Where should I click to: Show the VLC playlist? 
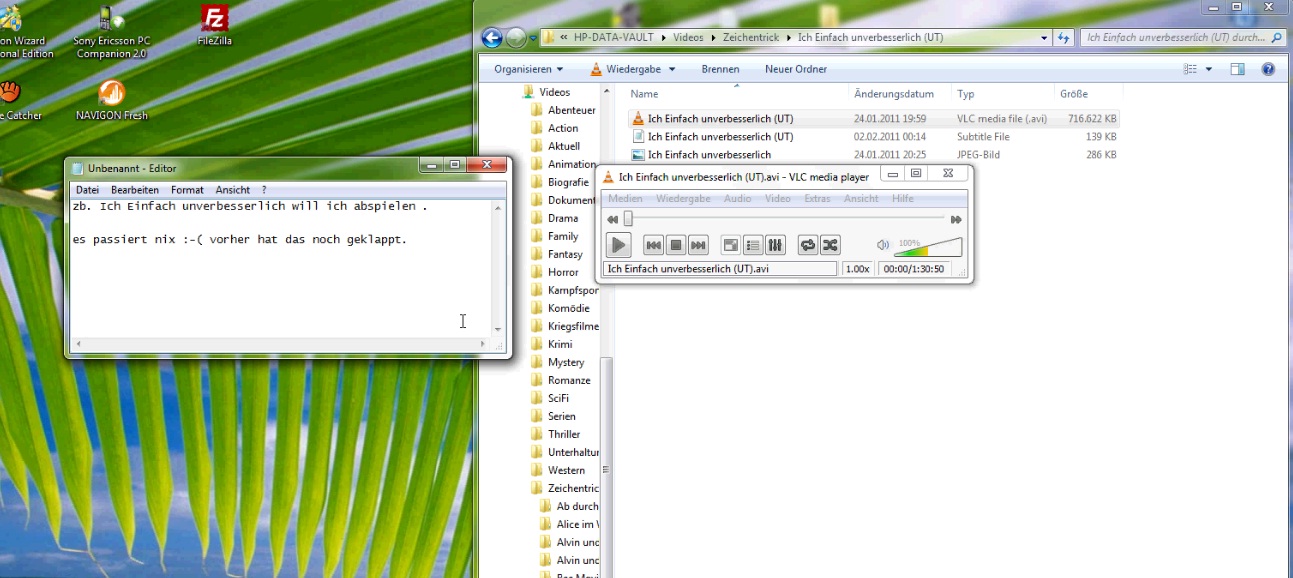(x=753, y=245)
